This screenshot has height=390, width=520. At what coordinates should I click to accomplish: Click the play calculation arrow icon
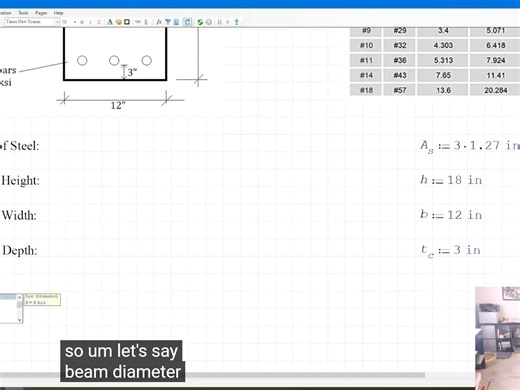point(228,22)
